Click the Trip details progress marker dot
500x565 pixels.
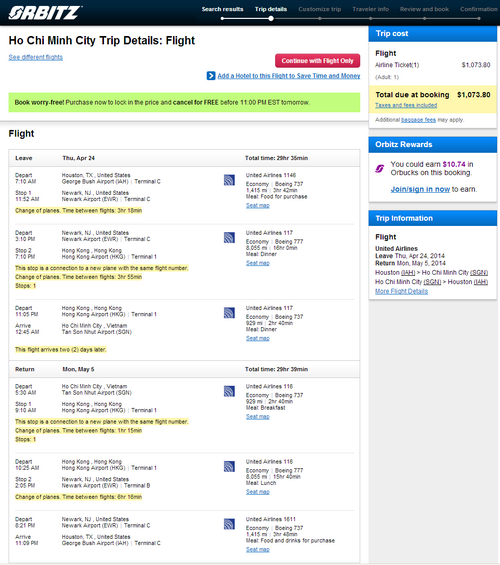[271, 18]
